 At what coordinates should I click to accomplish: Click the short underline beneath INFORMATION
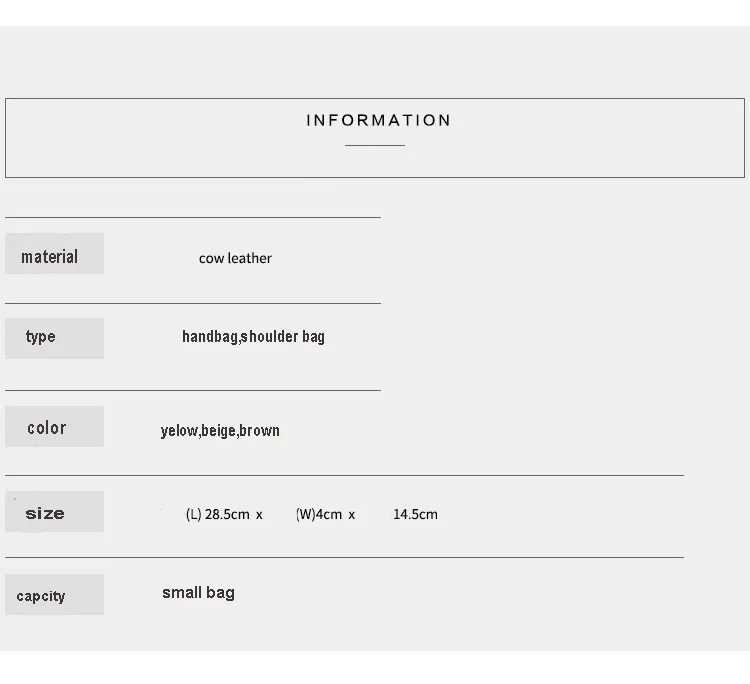[375, 145]
